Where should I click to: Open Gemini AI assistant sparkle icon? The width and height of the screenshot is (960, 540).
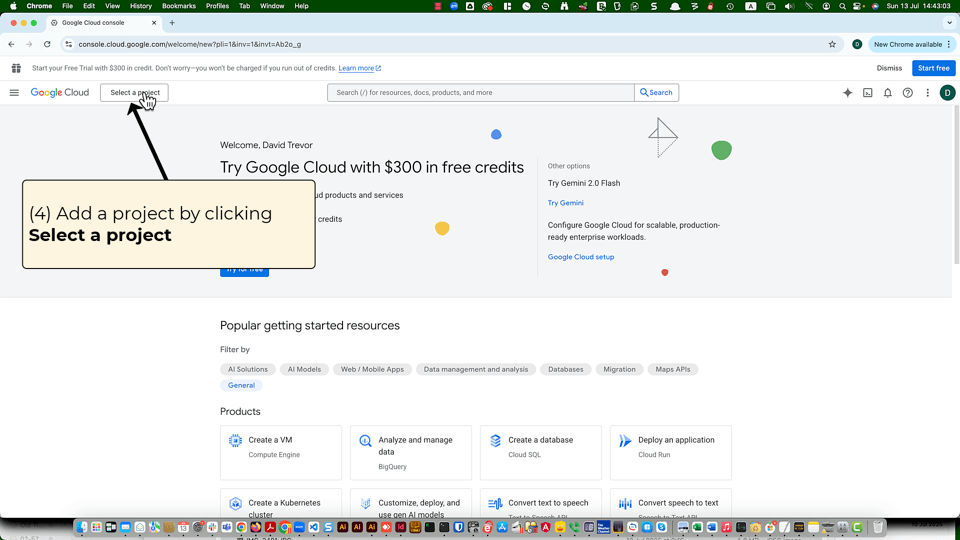847,92
